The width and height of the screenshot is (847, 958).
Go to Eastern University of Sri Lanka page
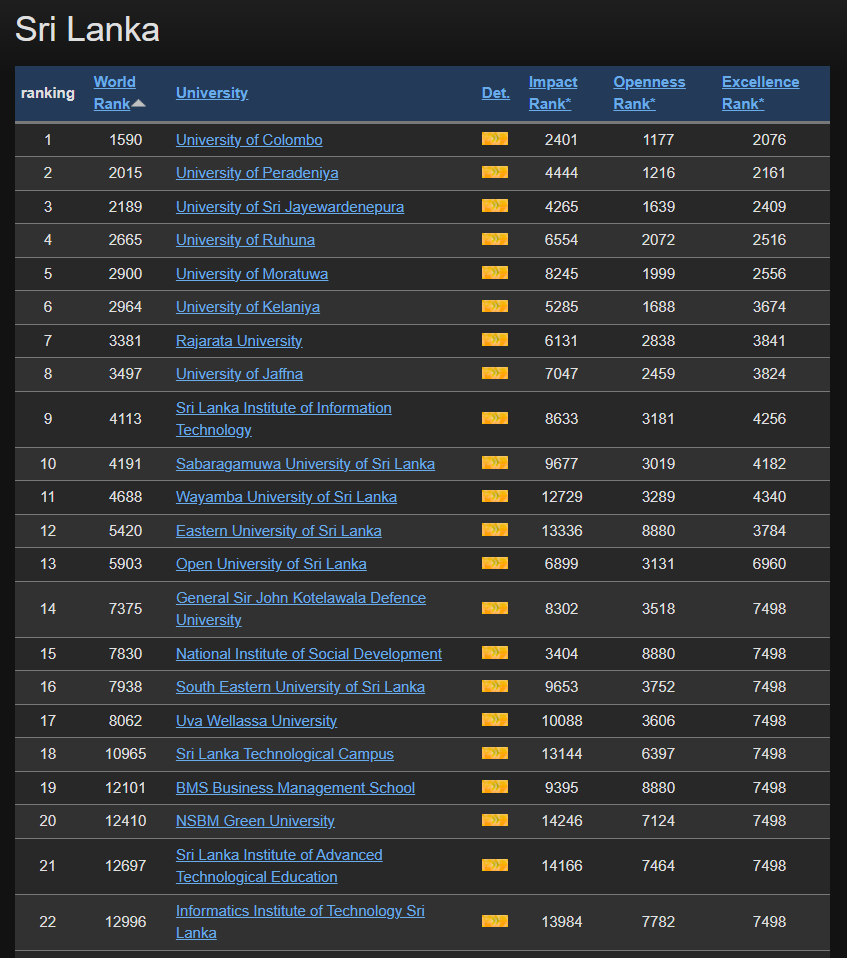(x=279, y=531)
